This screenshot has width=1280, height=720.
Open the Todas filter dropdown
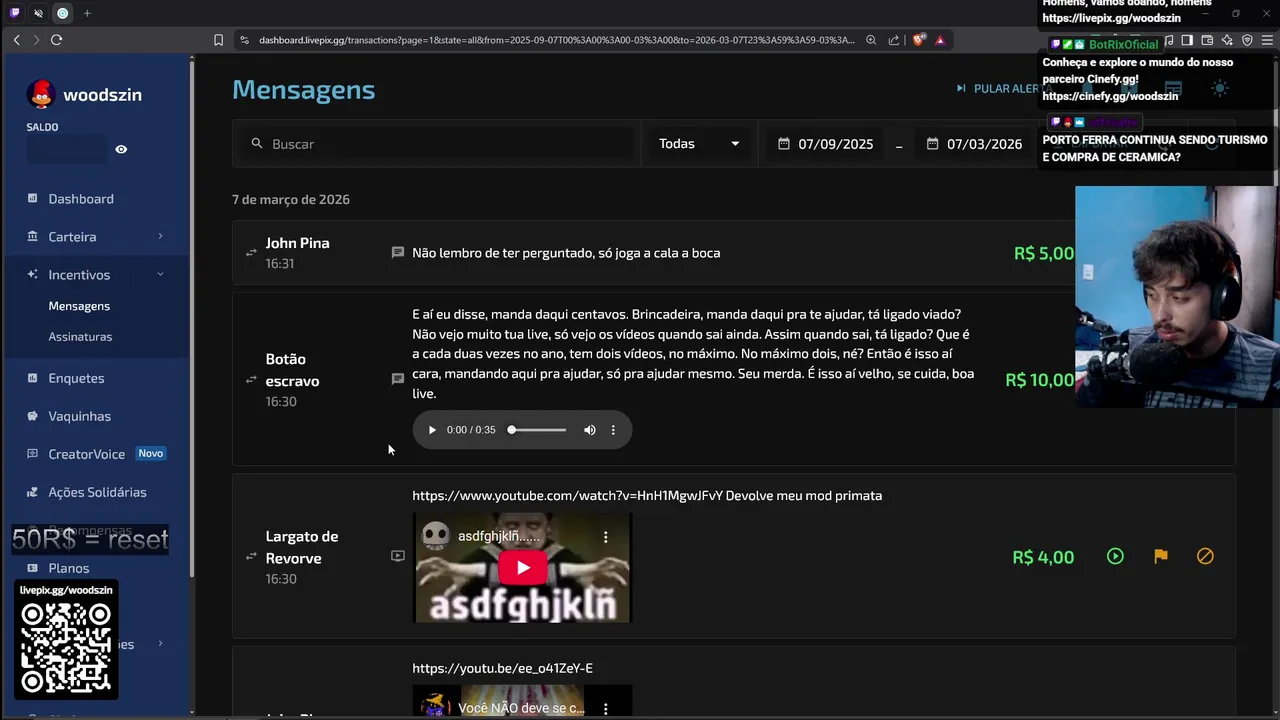point(699,144)
